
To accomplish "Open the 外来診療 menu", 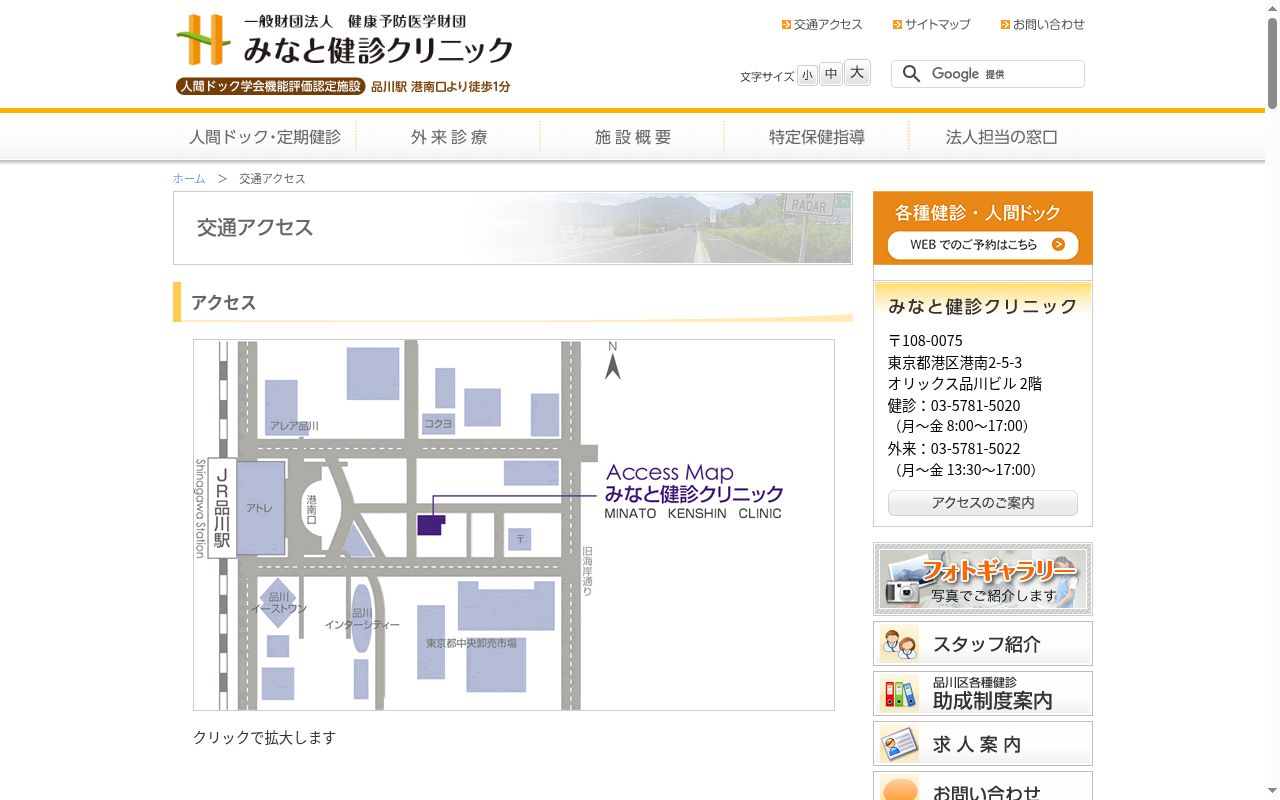I will point(449,137).
